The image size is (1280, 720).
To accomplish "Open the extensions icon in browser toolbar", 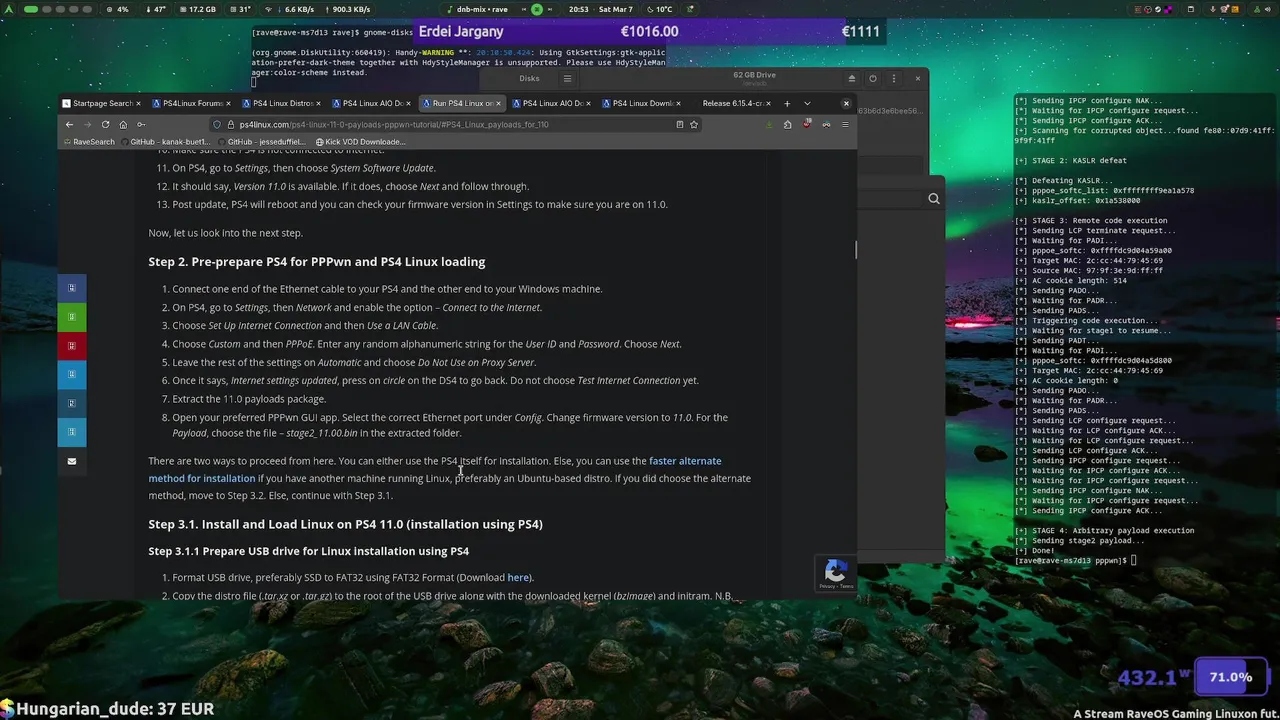I will point(788,124).
